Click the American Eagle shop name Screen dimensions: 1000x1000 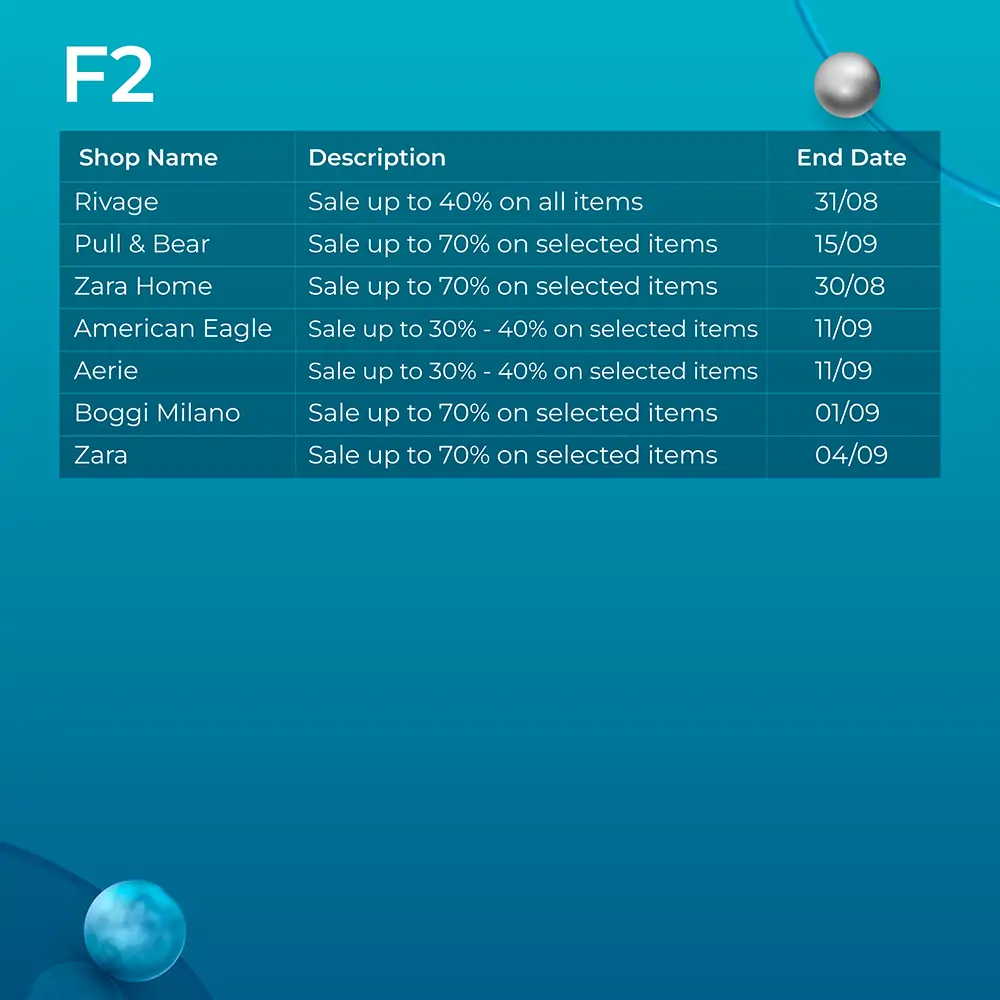[x=173, y=329]
